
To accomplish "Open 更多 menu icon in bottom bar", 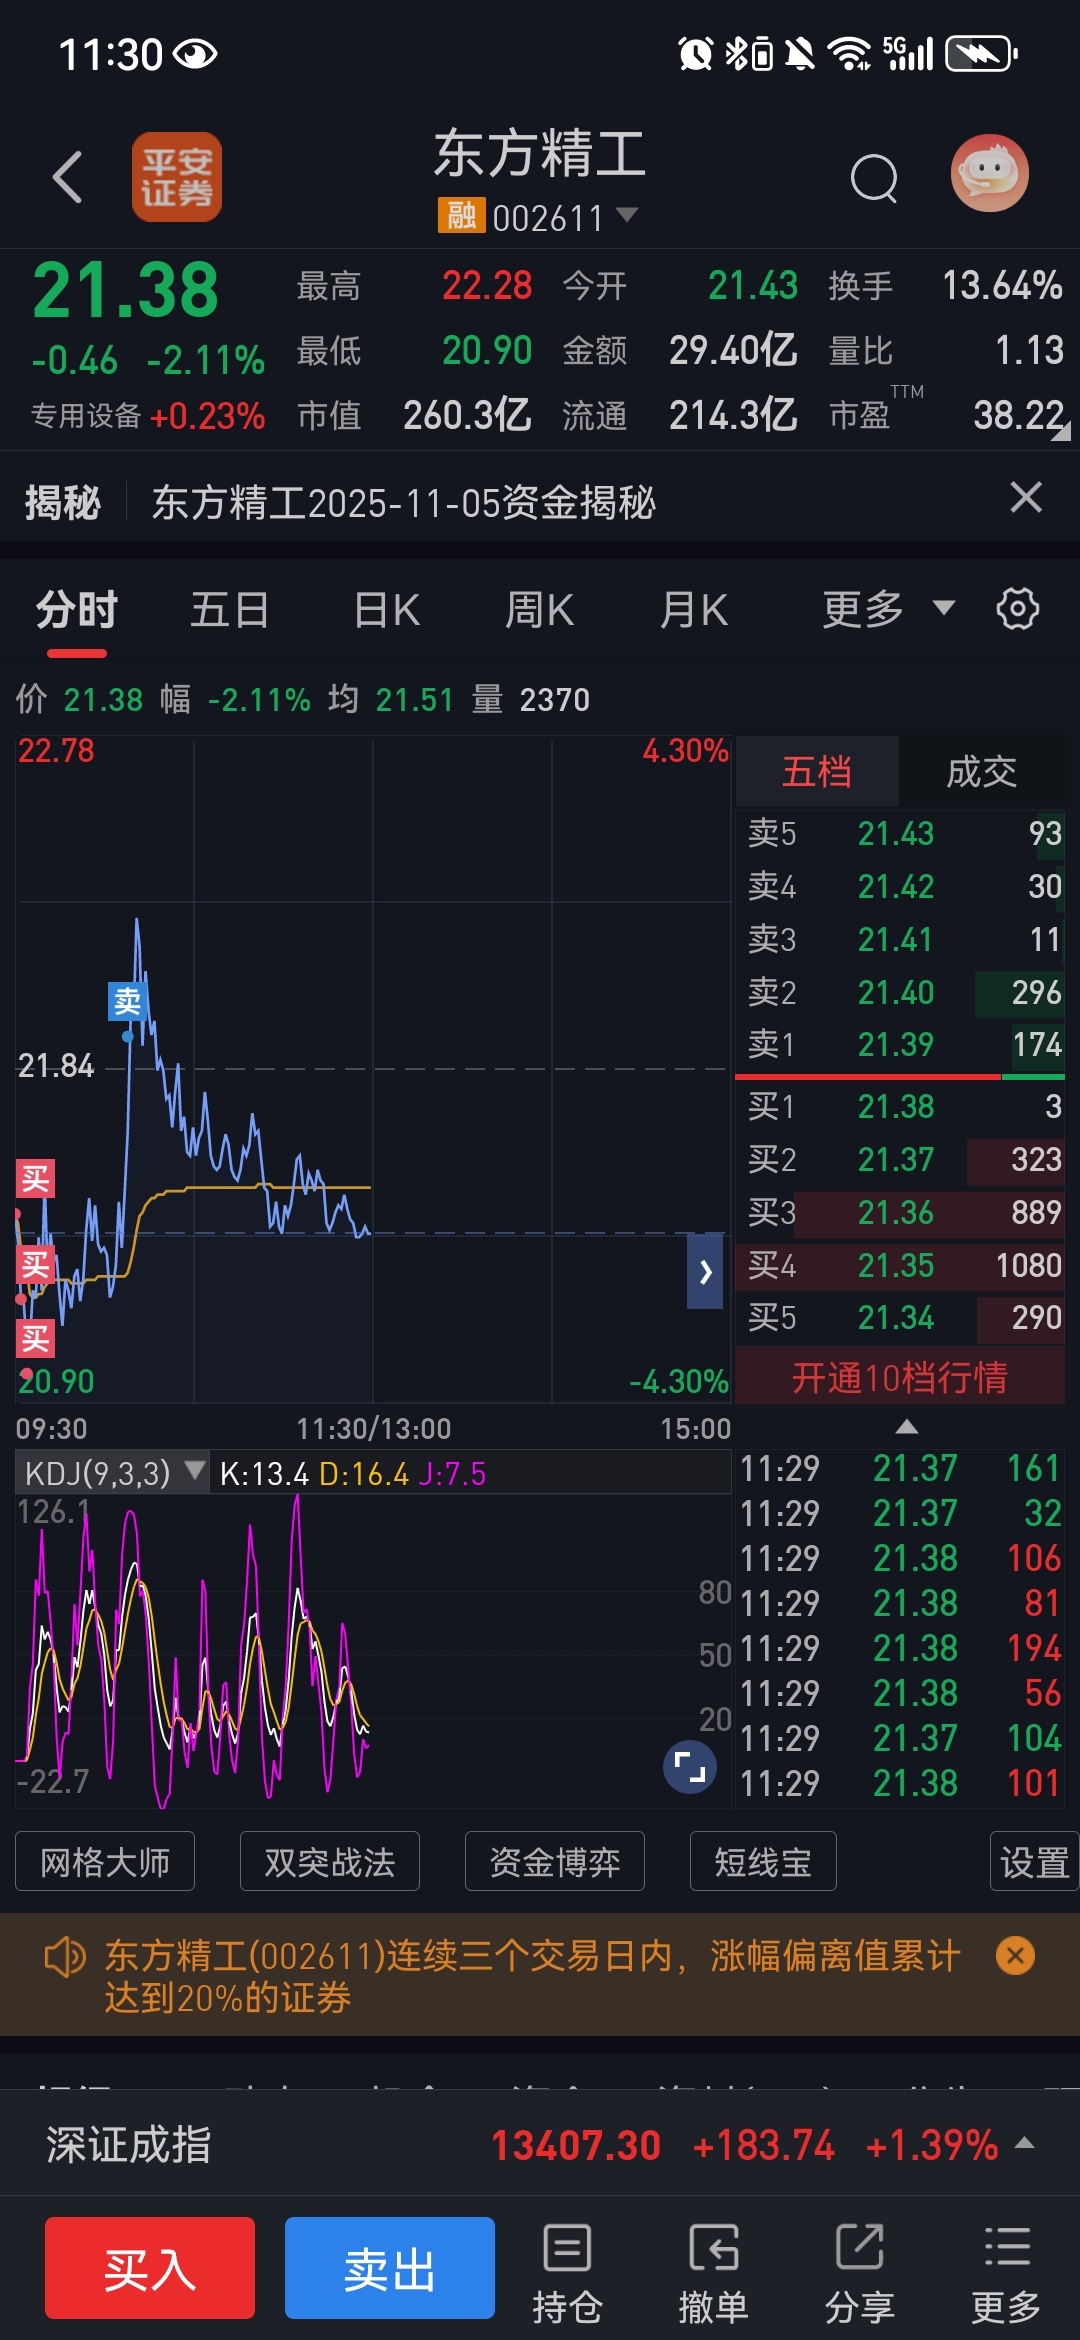I will (x=1006, y=2274).
